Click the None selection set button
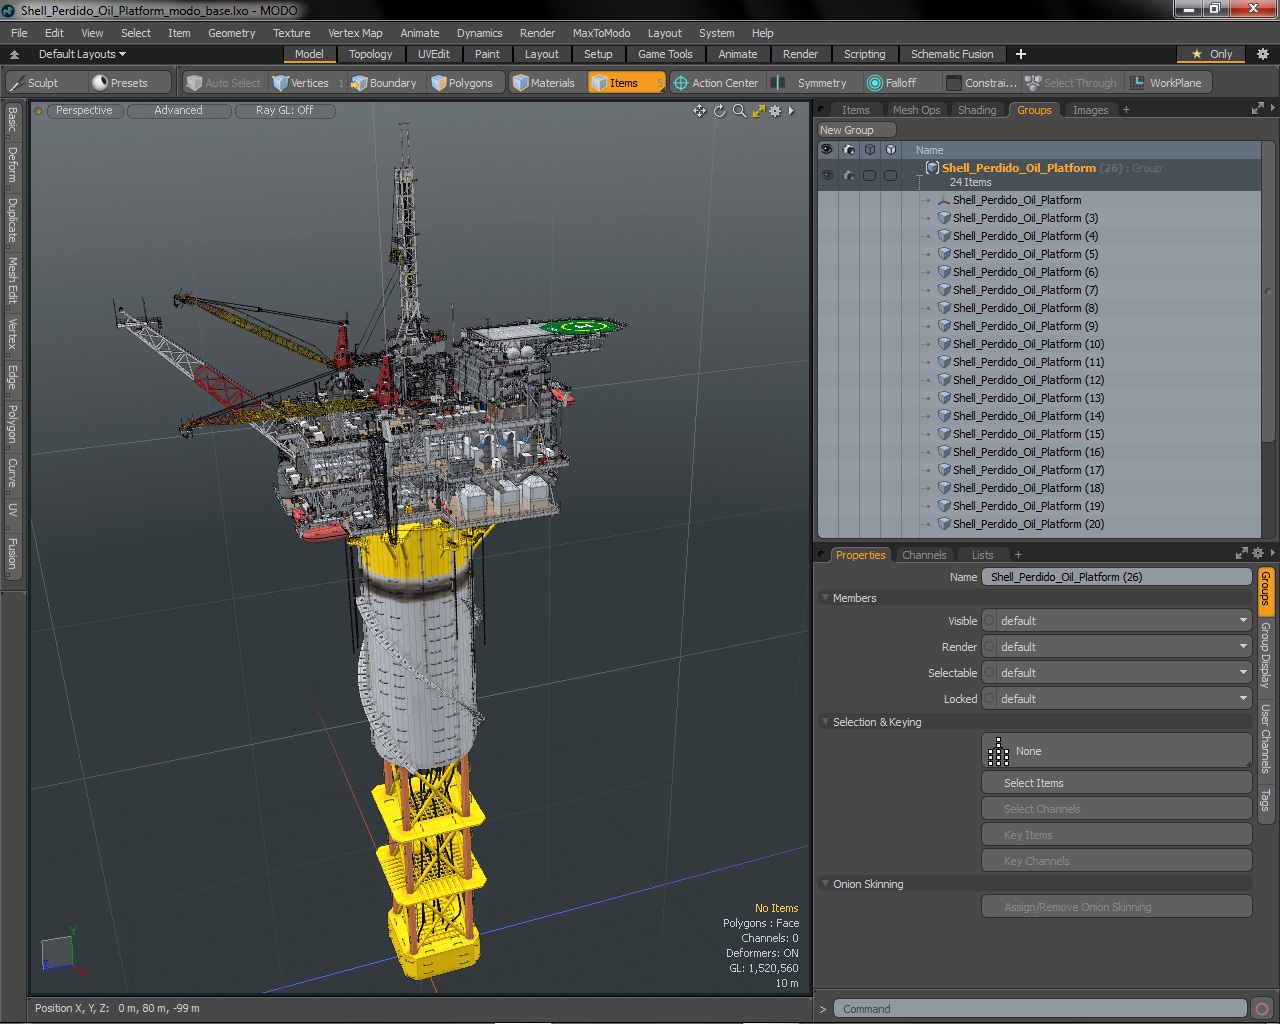The width and height of the screenshot is (1280, 1024). [1117, 751]
